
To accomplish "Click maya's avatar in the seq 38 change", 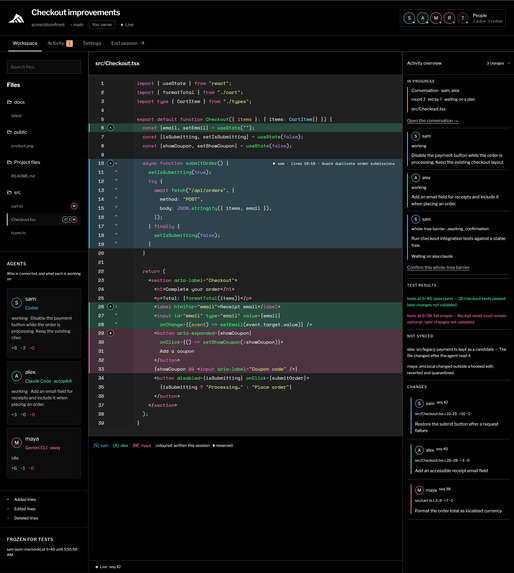I will pos(419,490).
